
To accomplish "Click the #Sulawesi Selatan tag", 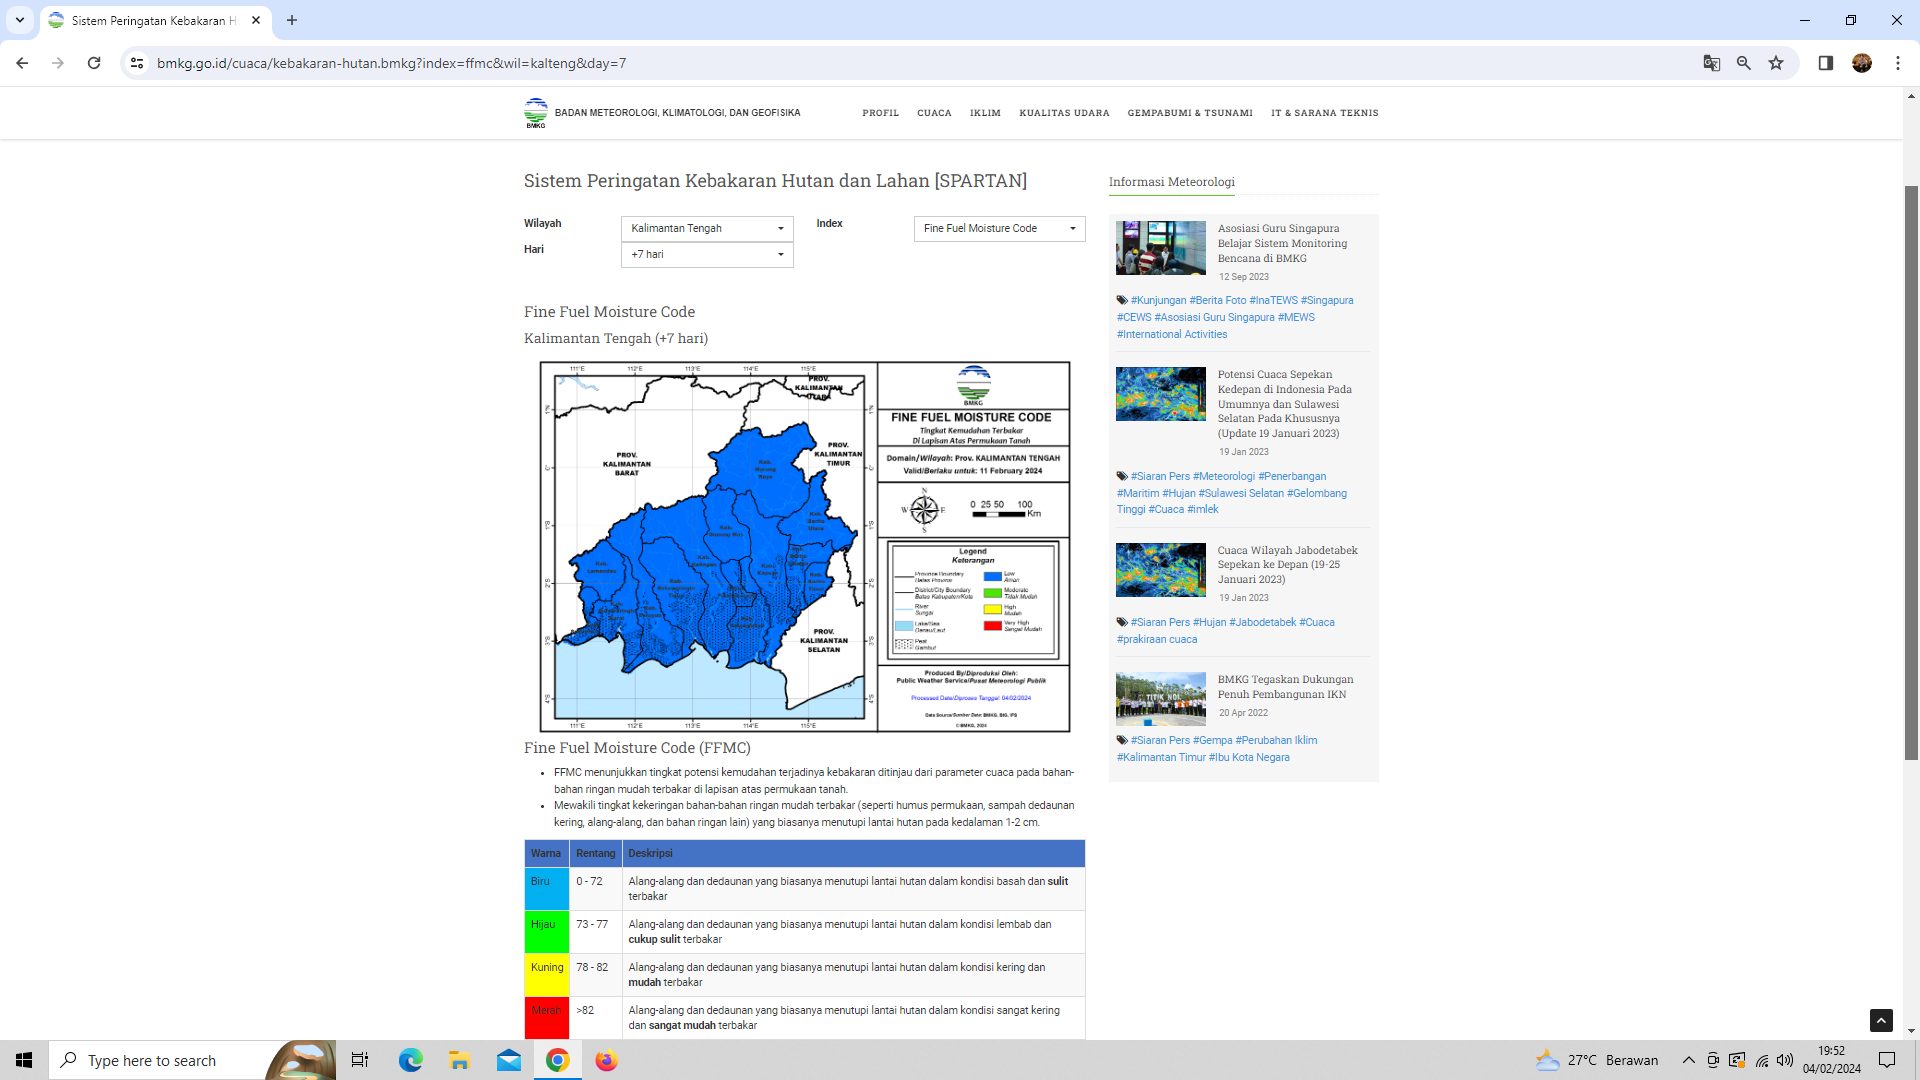I will (1241, 493).
